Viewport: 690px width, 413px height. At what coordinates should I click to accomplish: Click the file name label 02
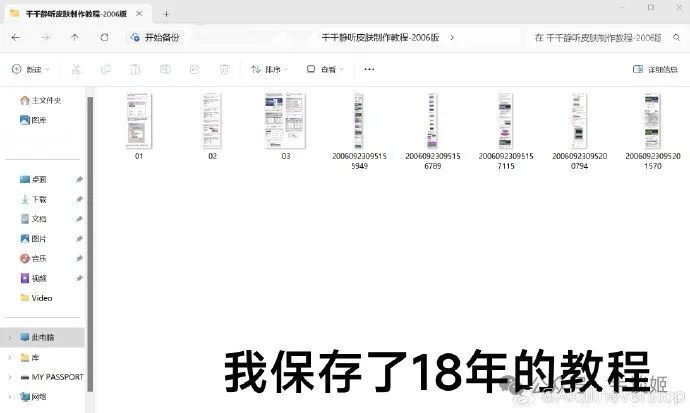212,156
